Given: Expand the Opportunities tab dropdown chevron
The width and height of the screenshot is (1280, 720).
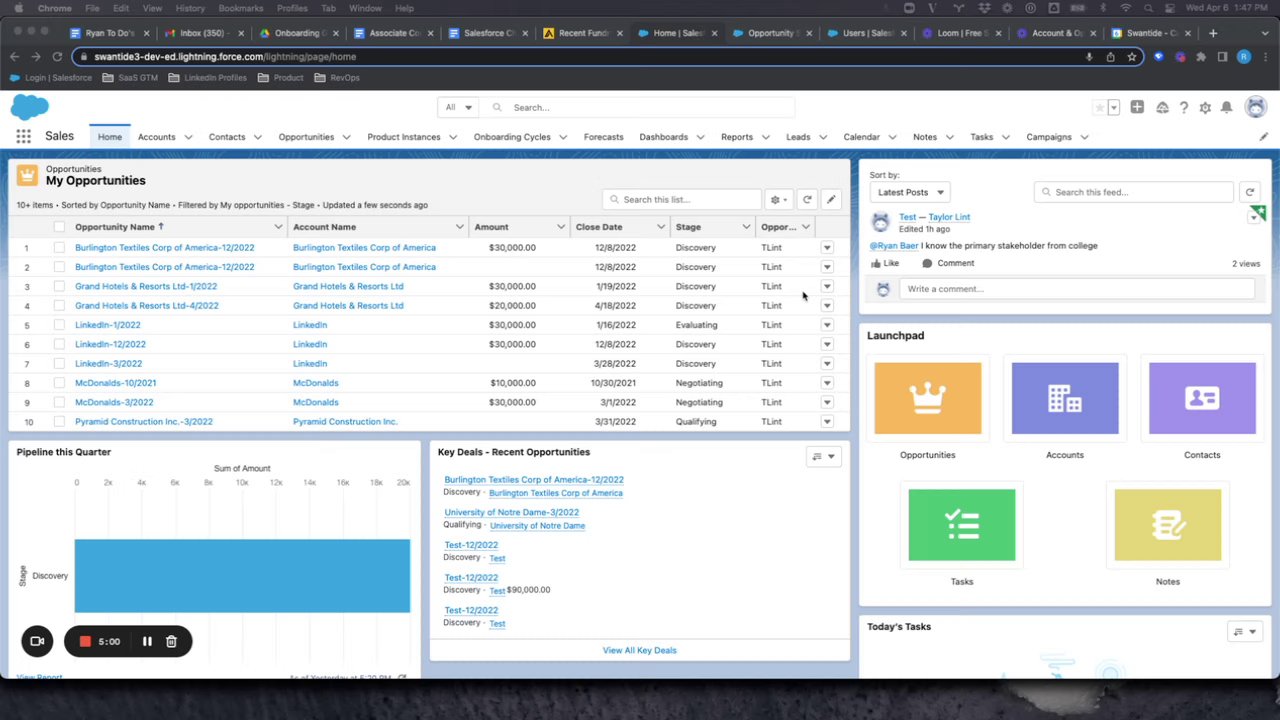Looking at the screenshot, I should [344, 137].
